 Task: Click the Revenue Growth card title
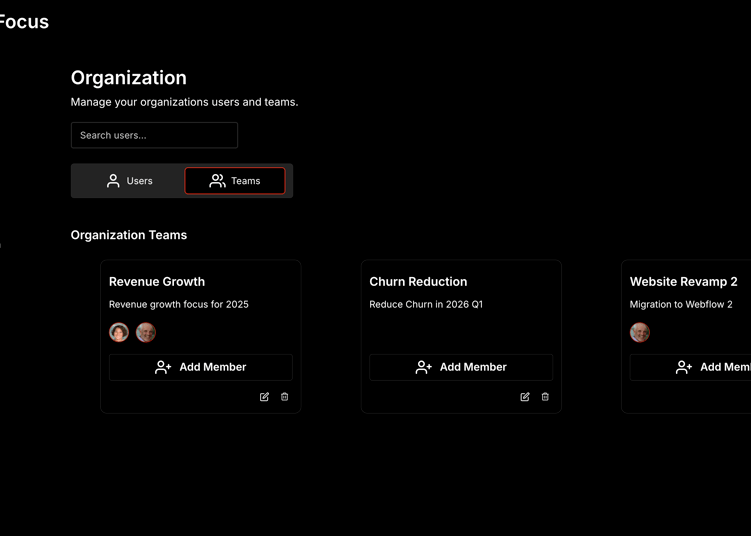157,282
